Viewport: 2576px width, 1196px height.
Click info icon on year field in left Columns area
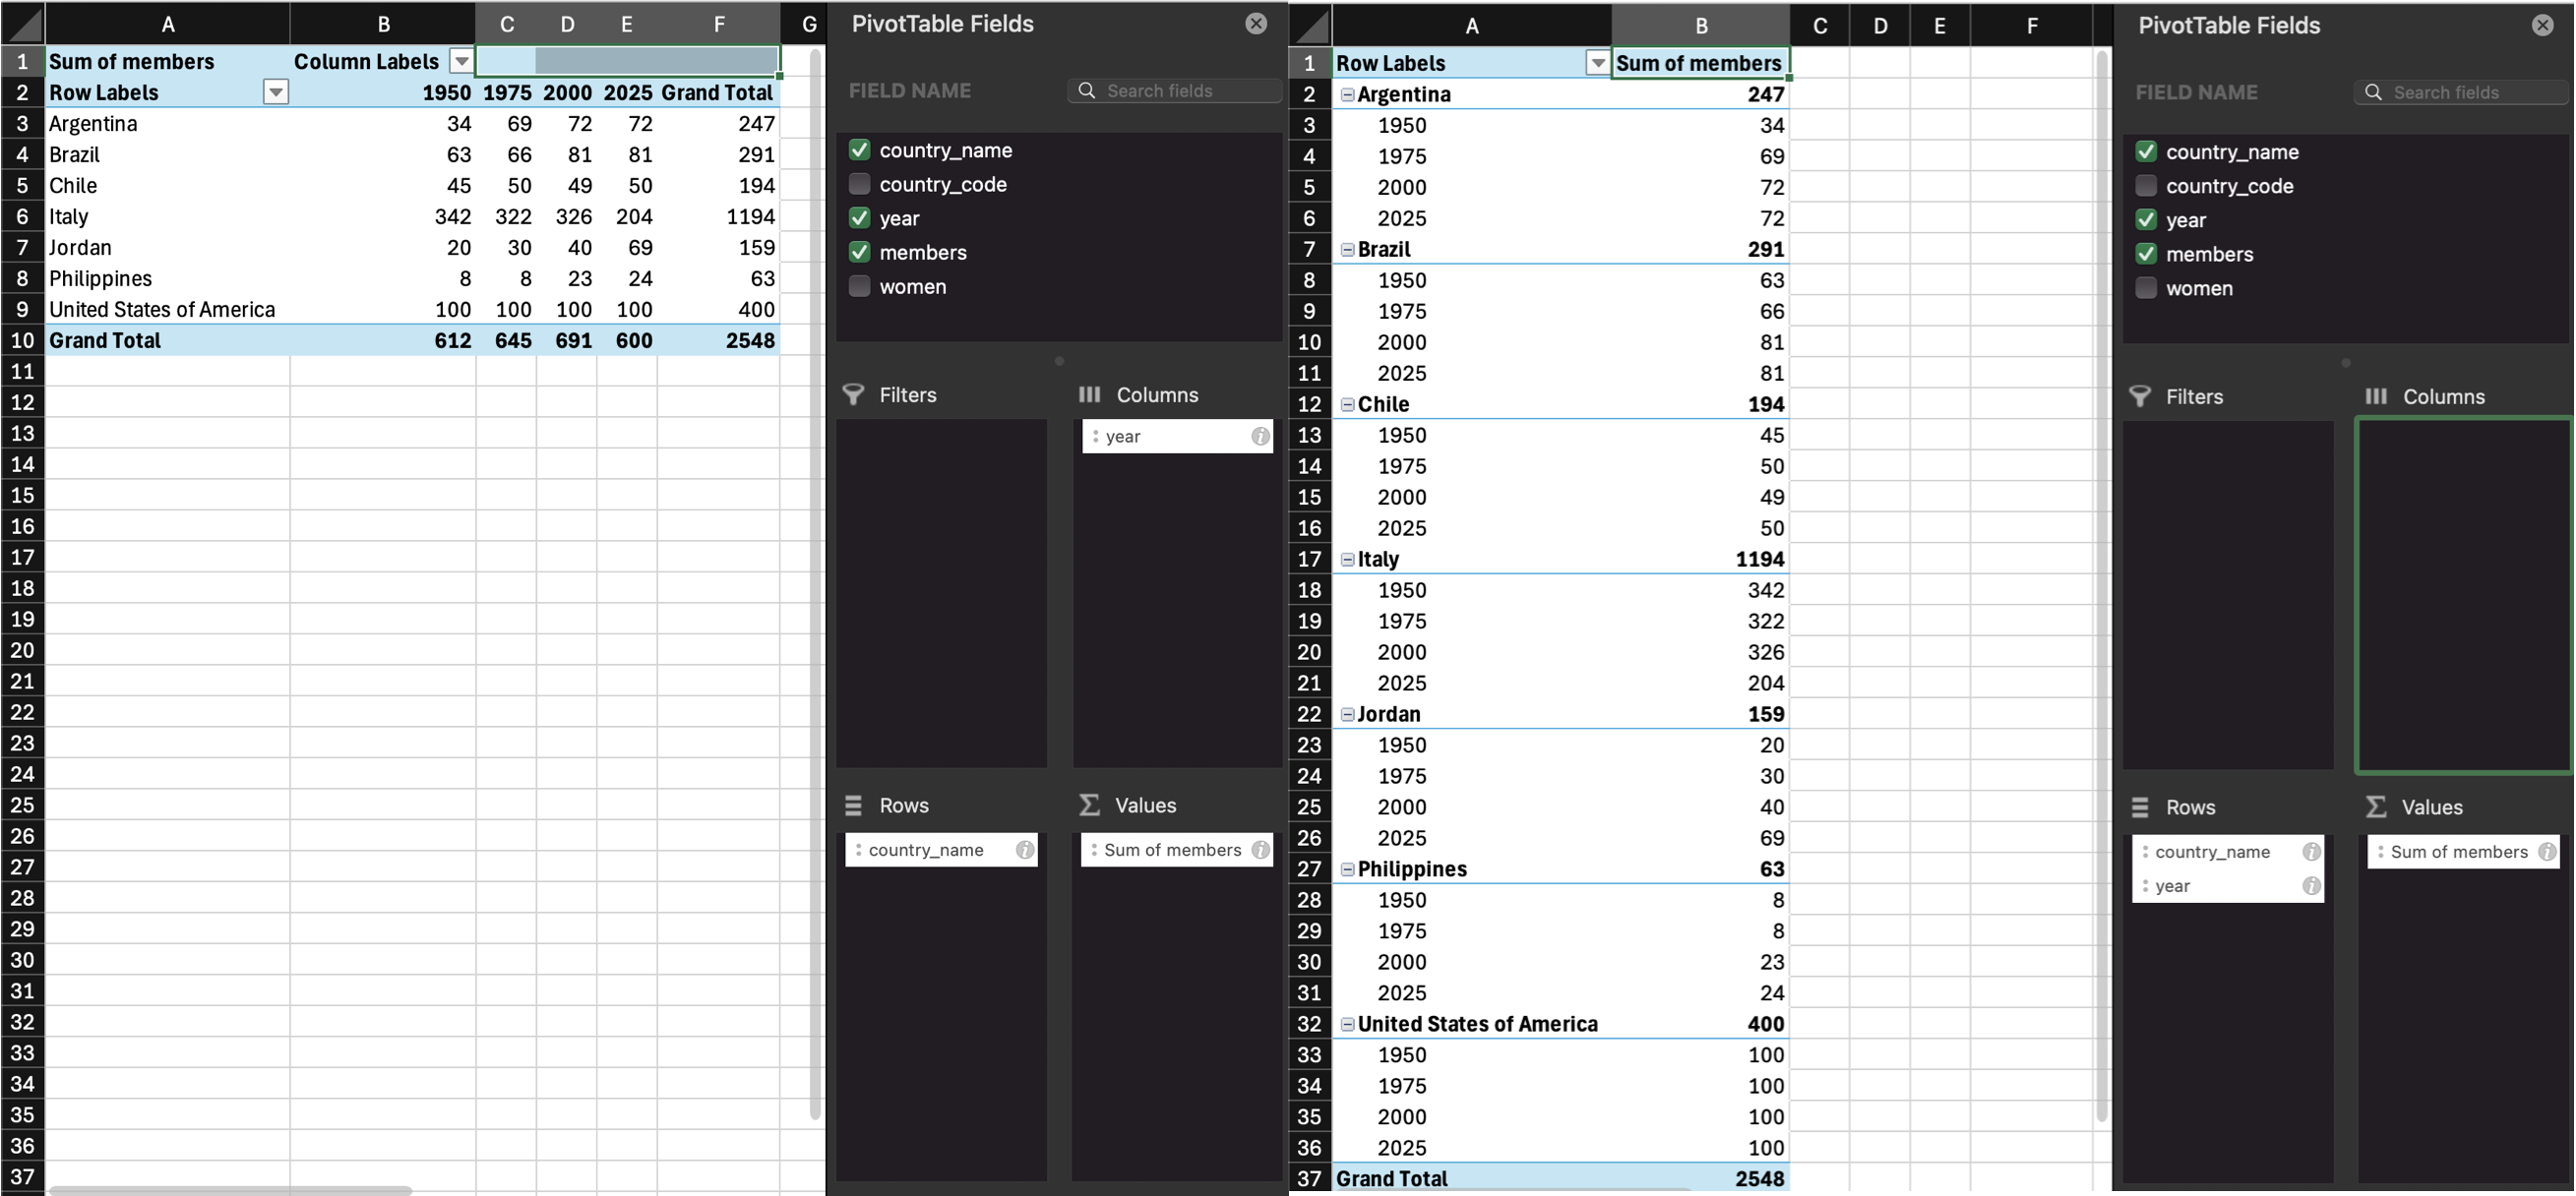pos(1260,436)
